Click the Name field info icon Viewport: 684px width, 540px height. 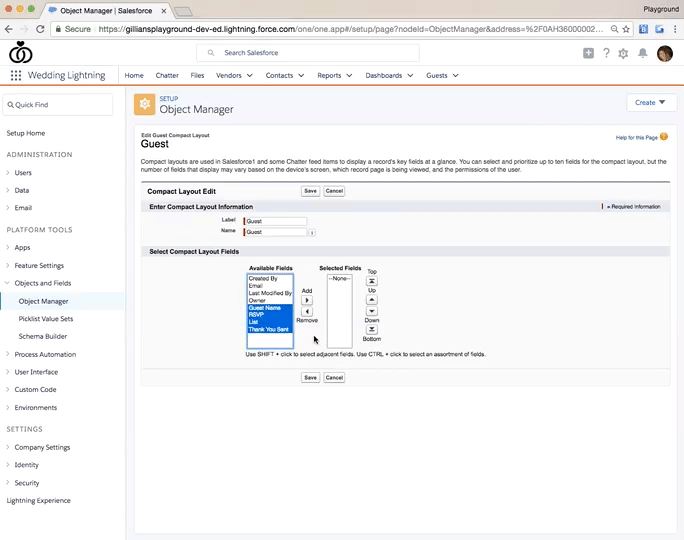click(312, 232)
